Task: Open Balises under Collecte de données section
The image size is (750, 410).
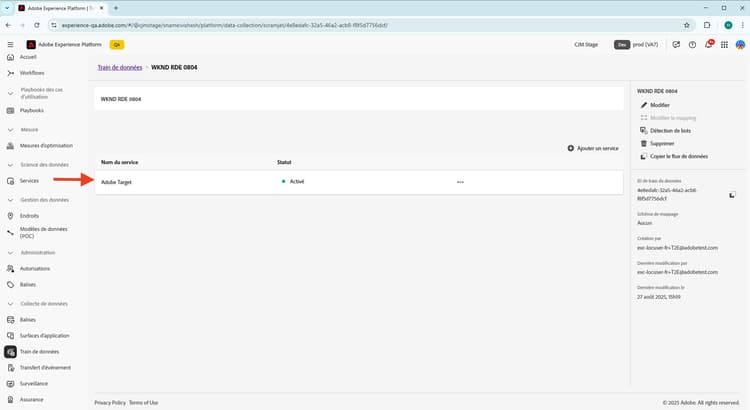Action: coord(28,320)
